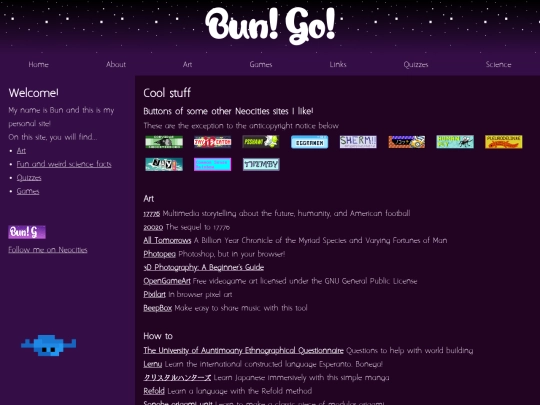Open the light blue Eggramen site button
This screenshot has height=405, width=540.
(310, 142)
